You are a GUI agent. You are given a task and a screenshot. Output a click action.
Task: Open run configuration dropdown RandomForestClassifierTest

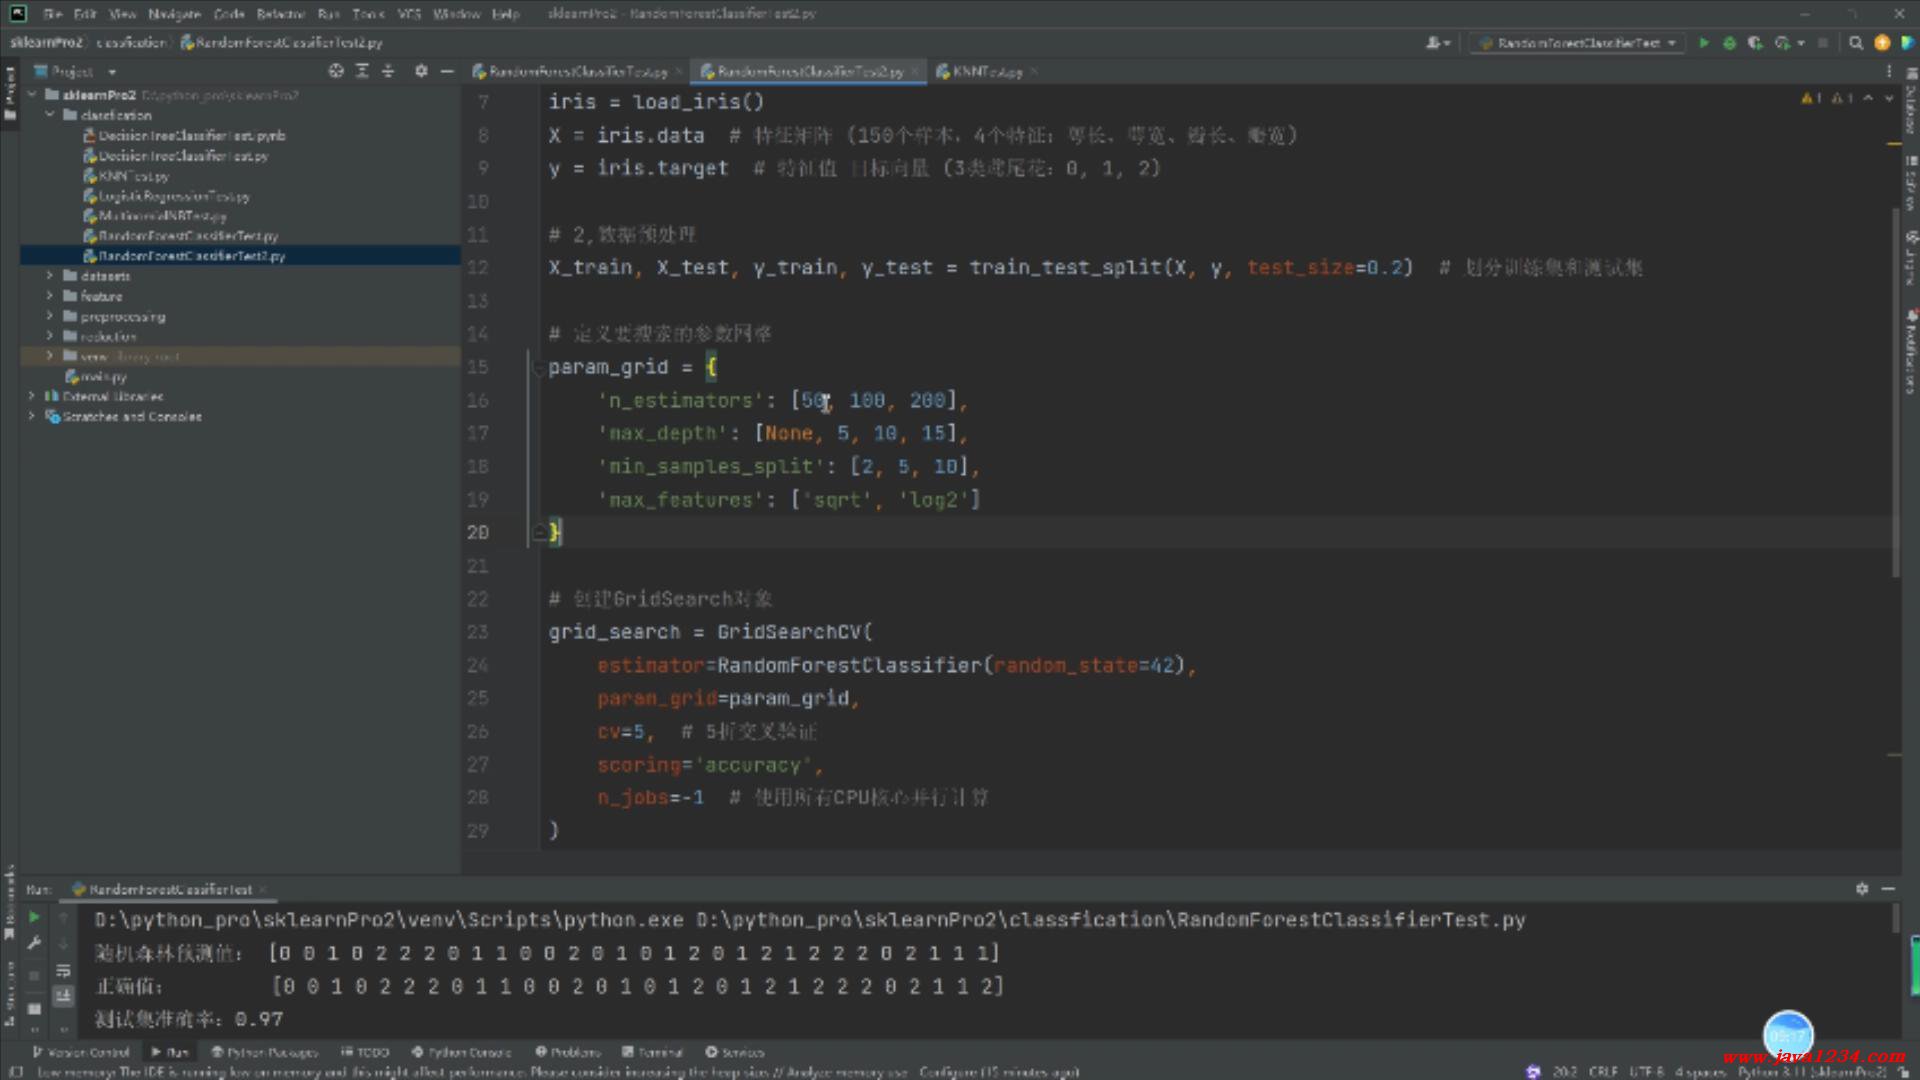point(1577,43)
